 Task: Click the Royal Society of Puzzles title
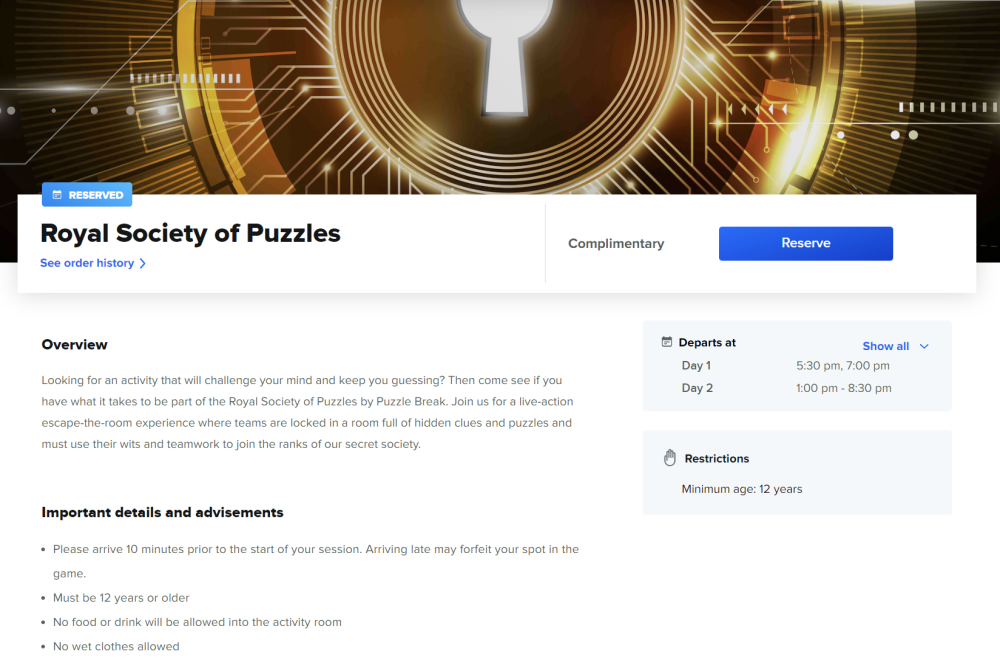click(190, 233)
